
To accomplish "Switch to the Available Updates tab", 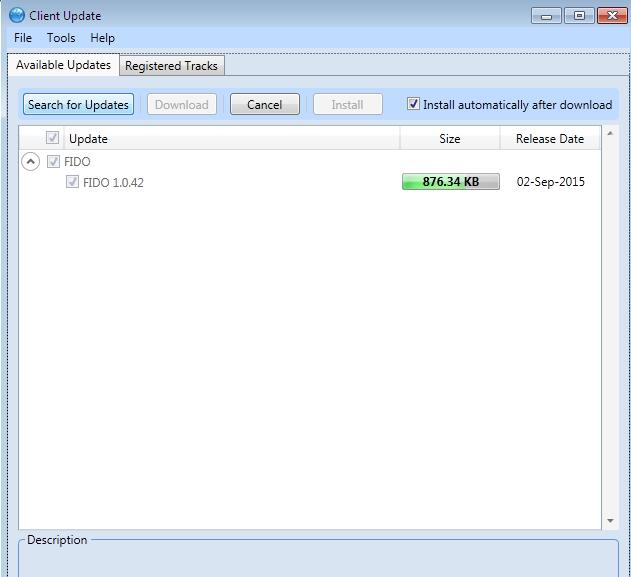I will click(63, 65).
